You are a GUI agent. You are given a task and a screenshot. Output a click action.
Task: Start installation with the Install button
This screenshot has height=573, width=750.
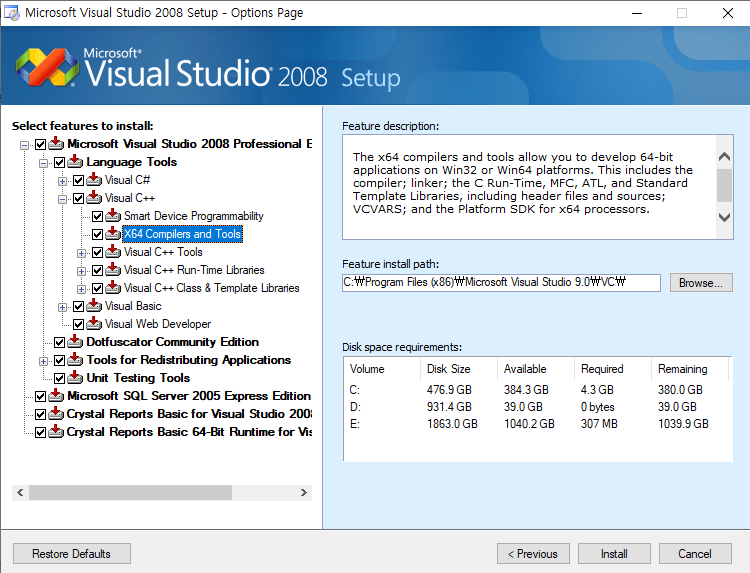(x=614, y=553)
